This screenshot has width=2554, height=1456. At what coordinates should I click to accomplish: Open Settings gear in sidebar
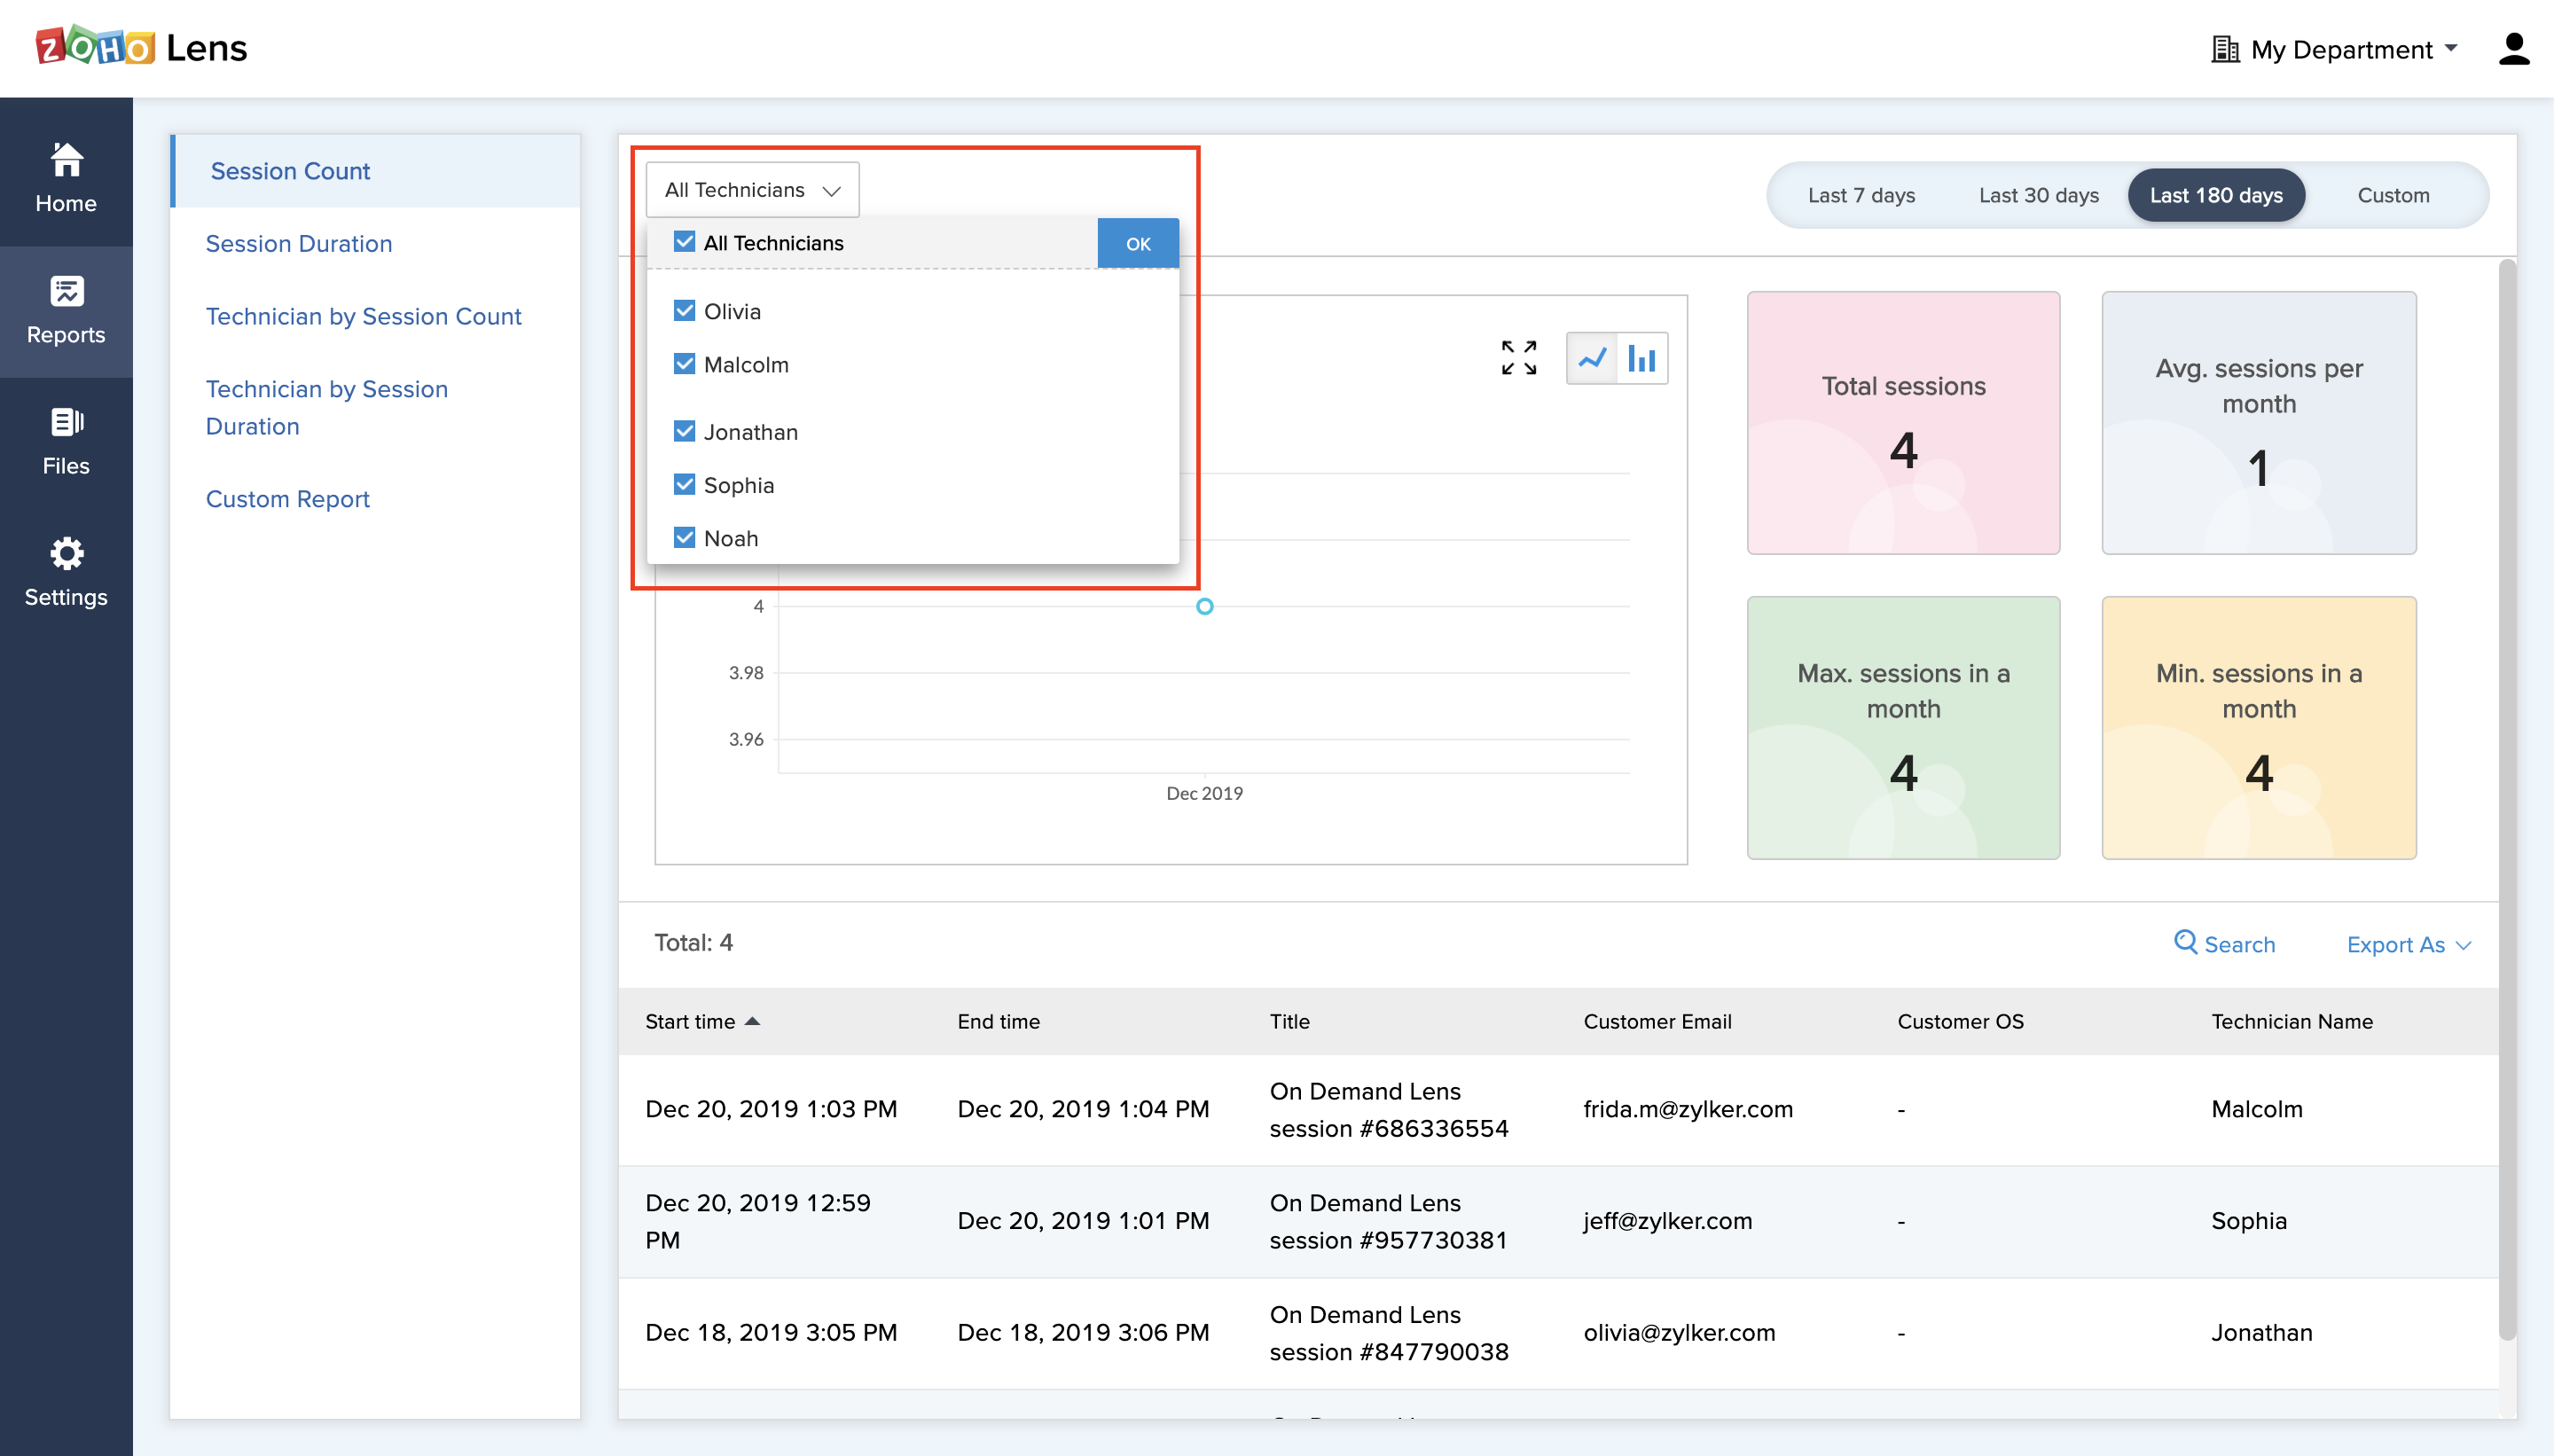tap(66, 553)
